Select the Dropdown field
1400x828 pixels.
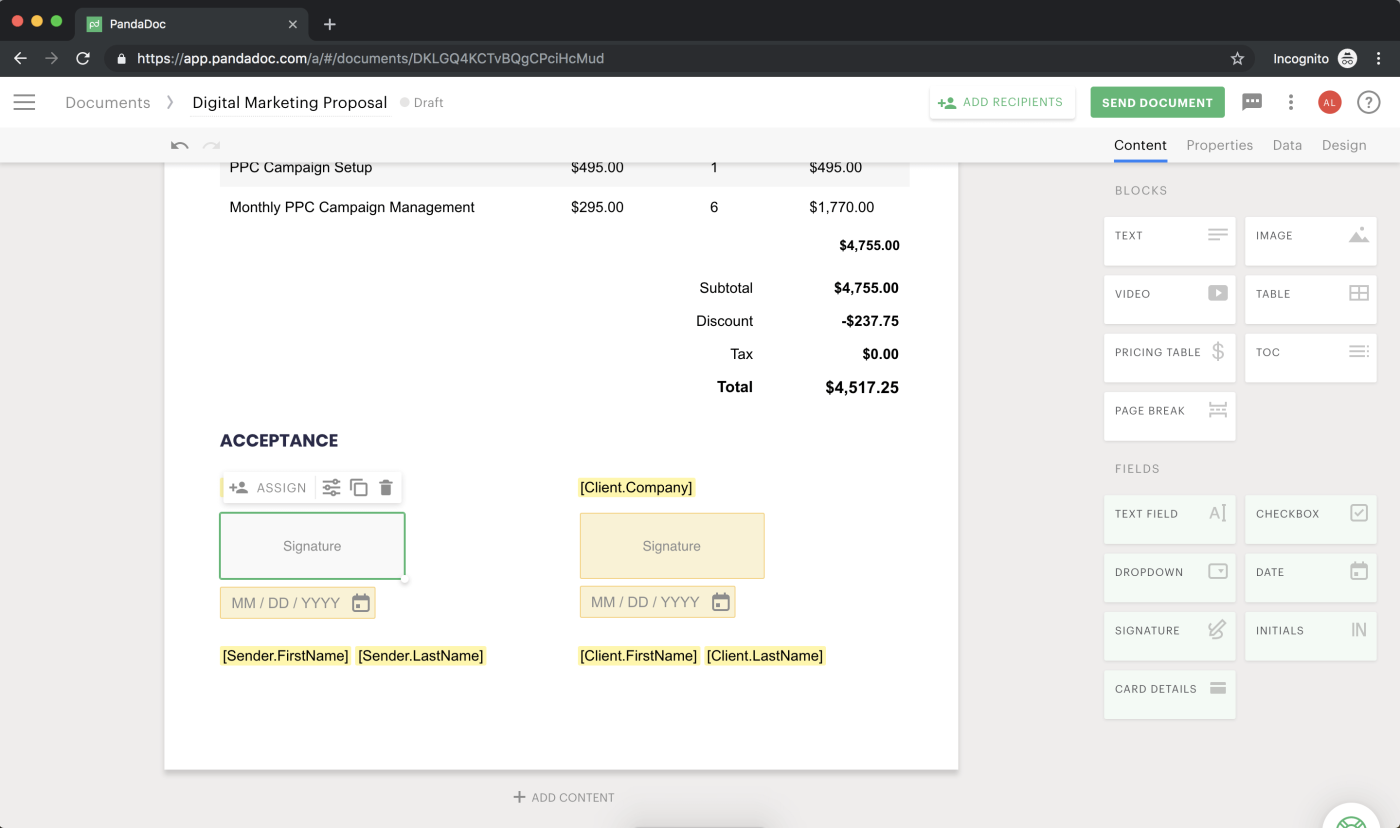click(x=1170, y=577)
